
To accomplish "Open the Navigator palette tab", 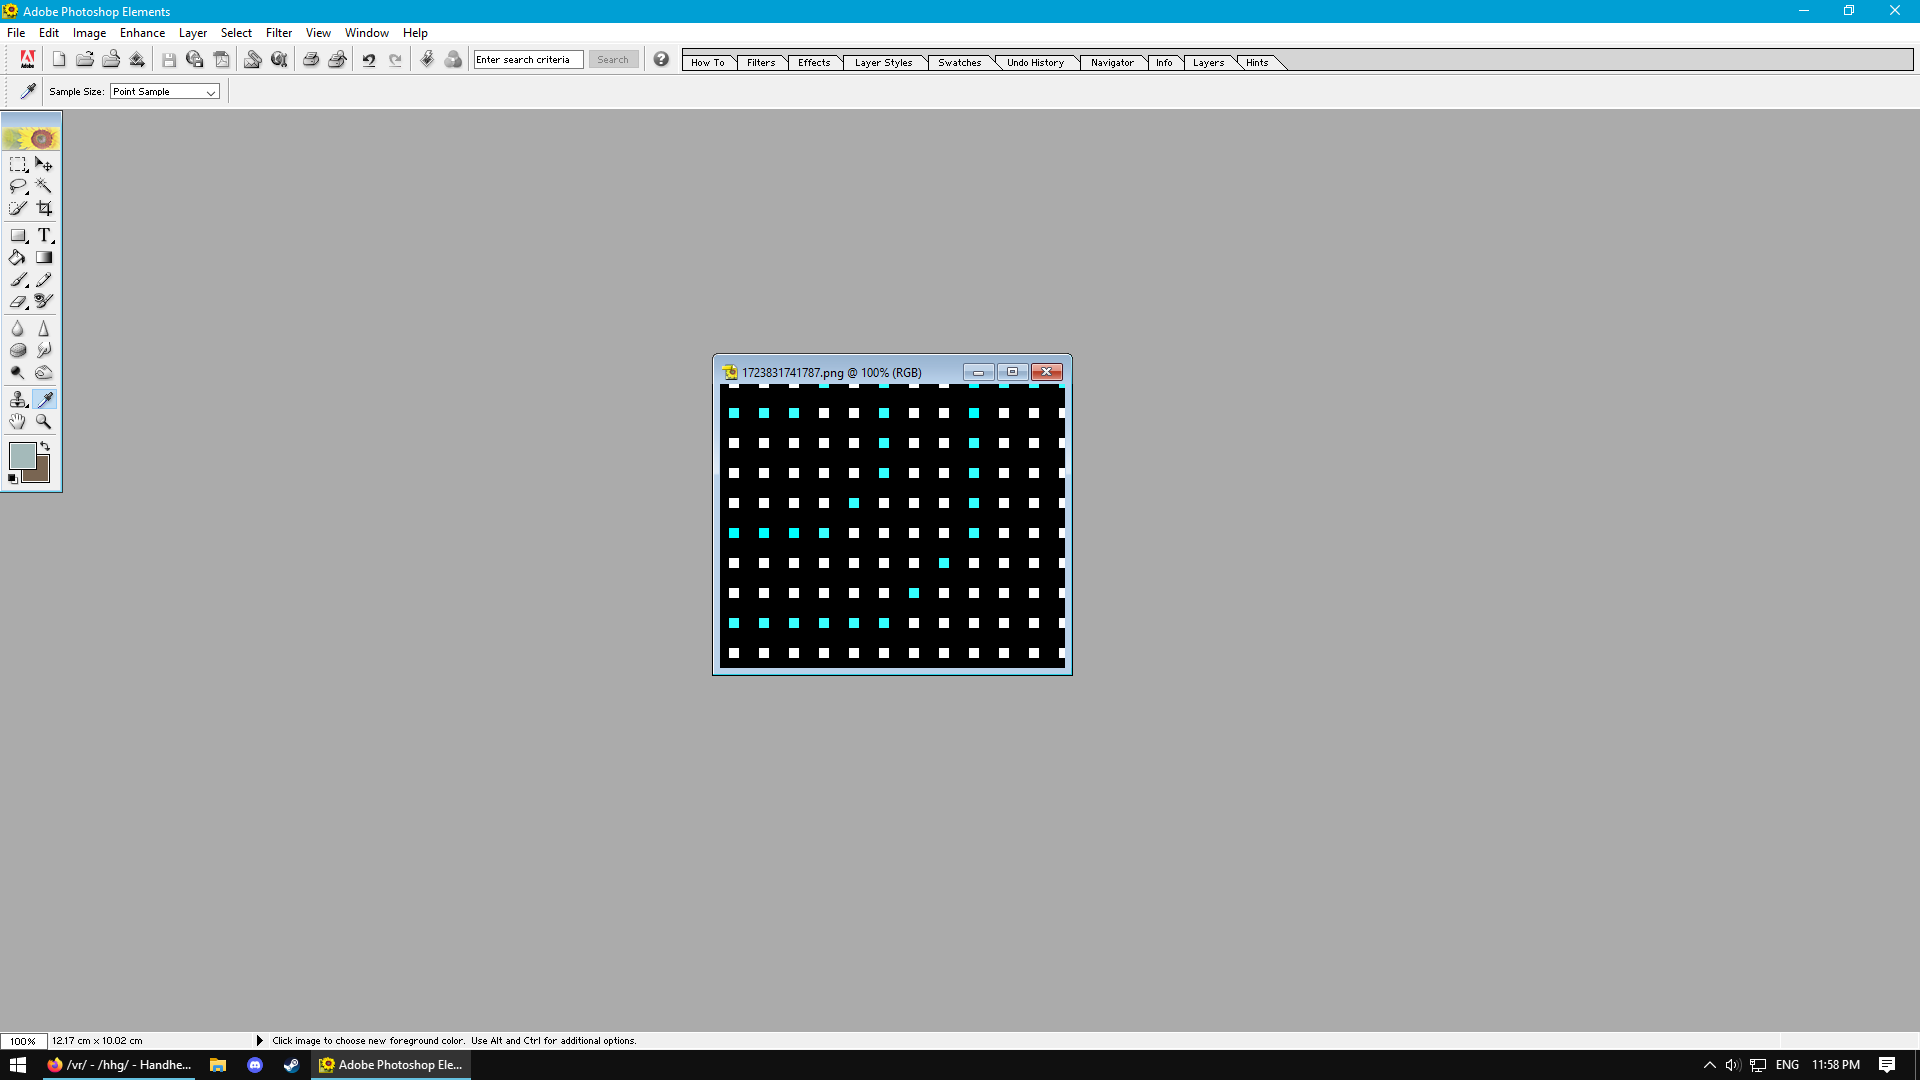I will click(1112, 62).
